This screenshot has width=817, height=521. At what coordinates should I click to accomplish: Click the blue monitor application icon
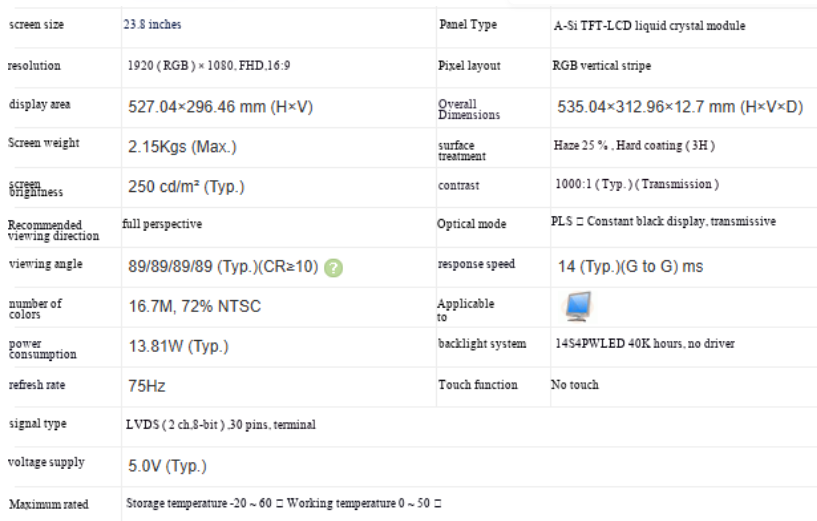coord(578,306)
